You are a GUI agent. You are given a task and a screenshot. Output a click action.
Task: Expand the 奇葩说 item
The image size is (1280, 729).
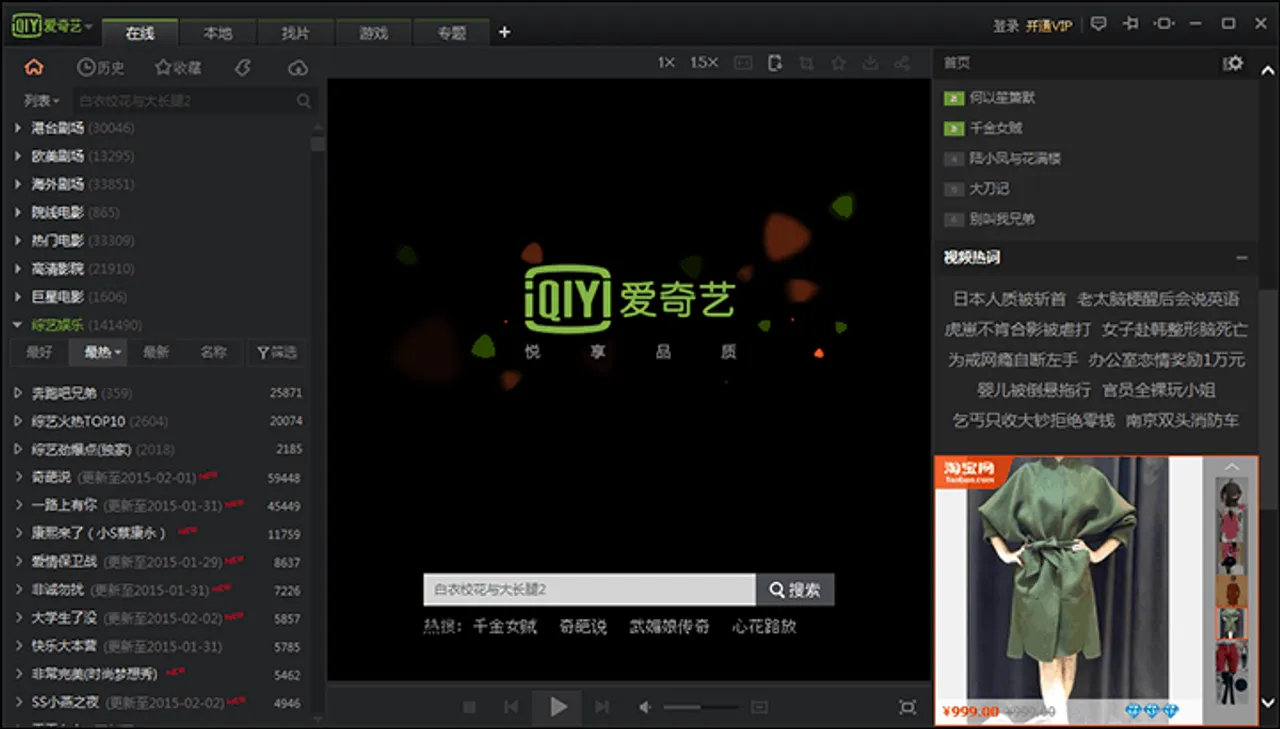(x=18, y=477)
